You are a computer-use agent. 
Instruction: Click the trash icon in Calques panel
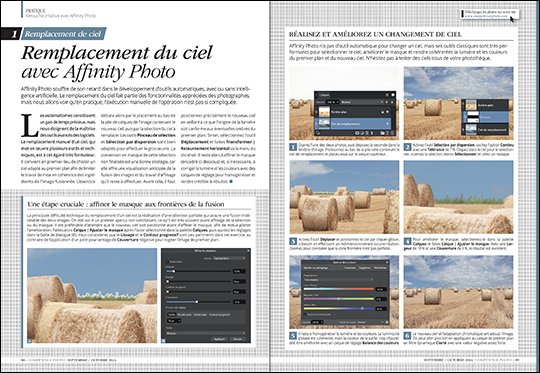click(x=392, y=133)
